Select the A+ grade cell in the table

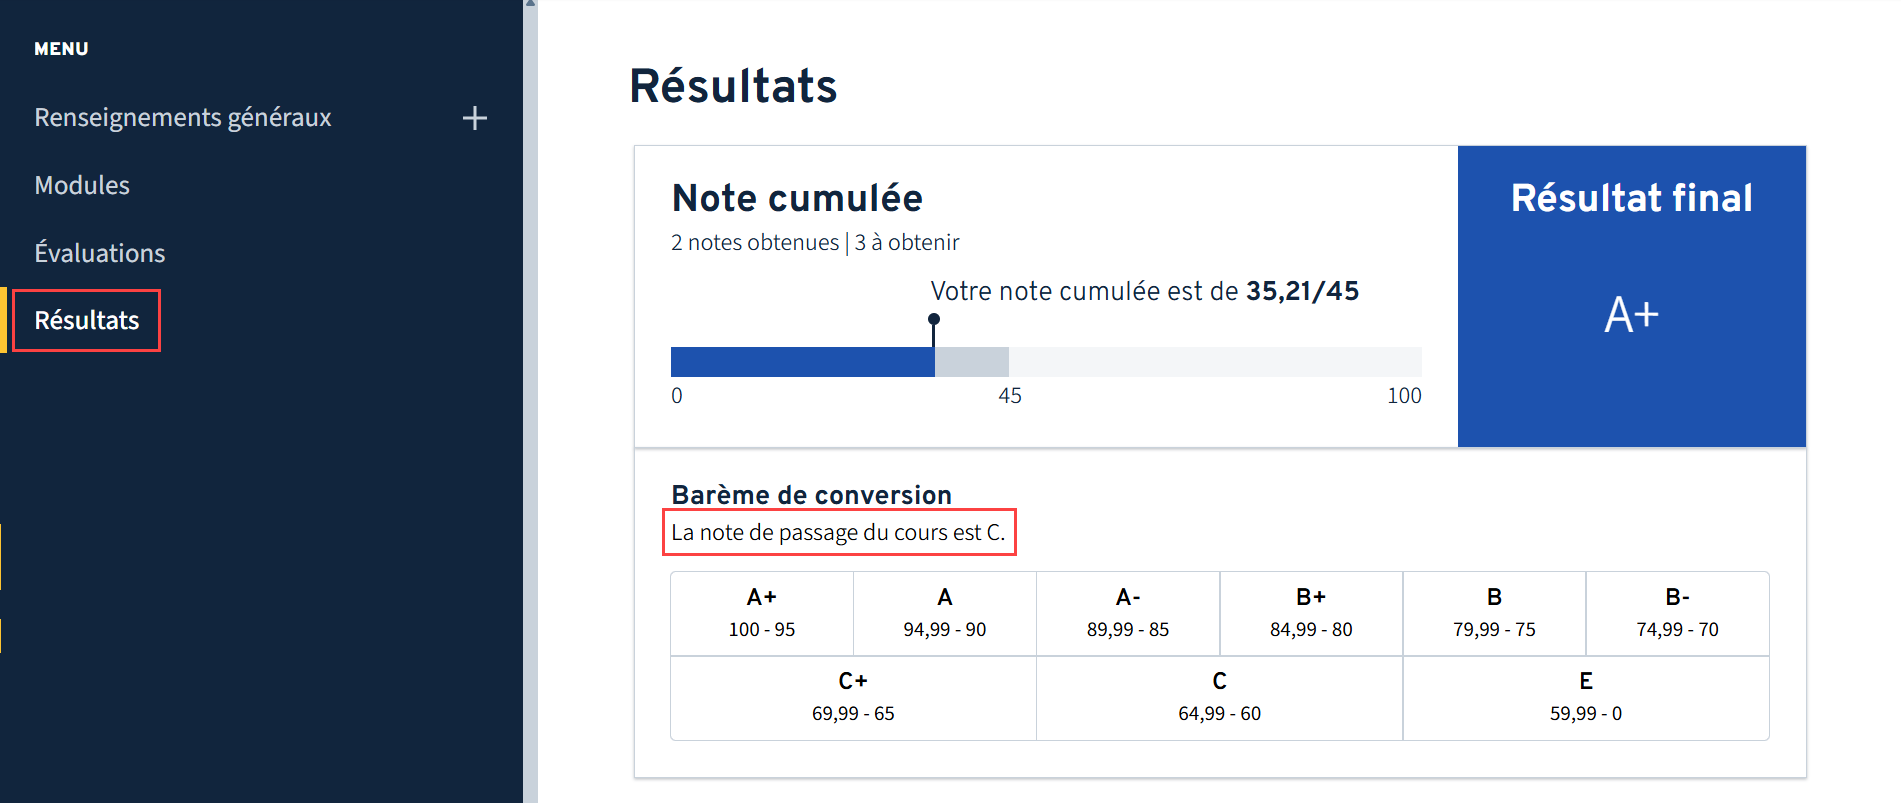(761, 612)
